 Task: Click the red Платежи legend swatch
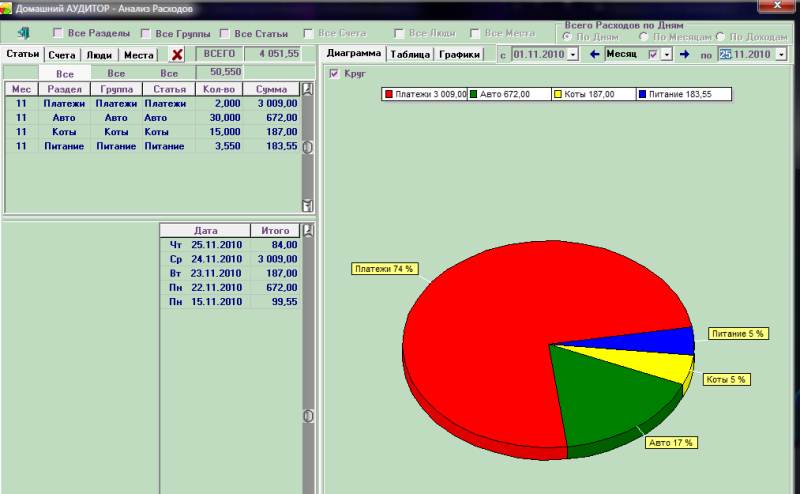point(389,94)
